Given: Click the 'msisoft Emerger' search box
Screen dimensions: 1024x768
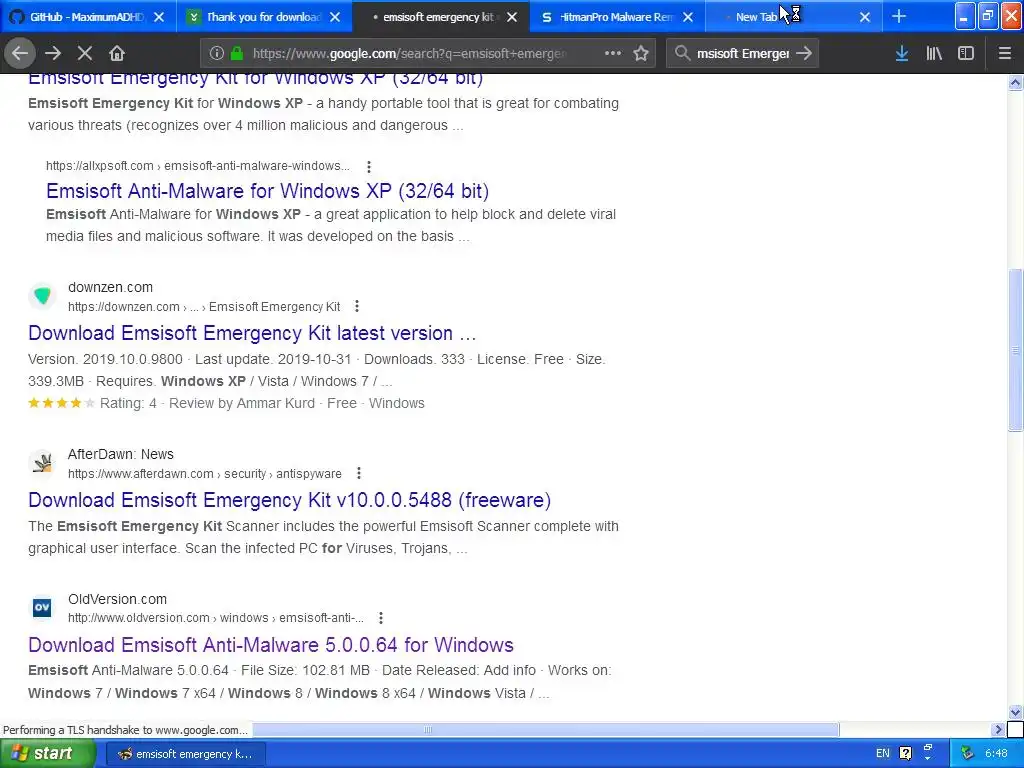Looking at the screenshot, I should click(743, 54).
